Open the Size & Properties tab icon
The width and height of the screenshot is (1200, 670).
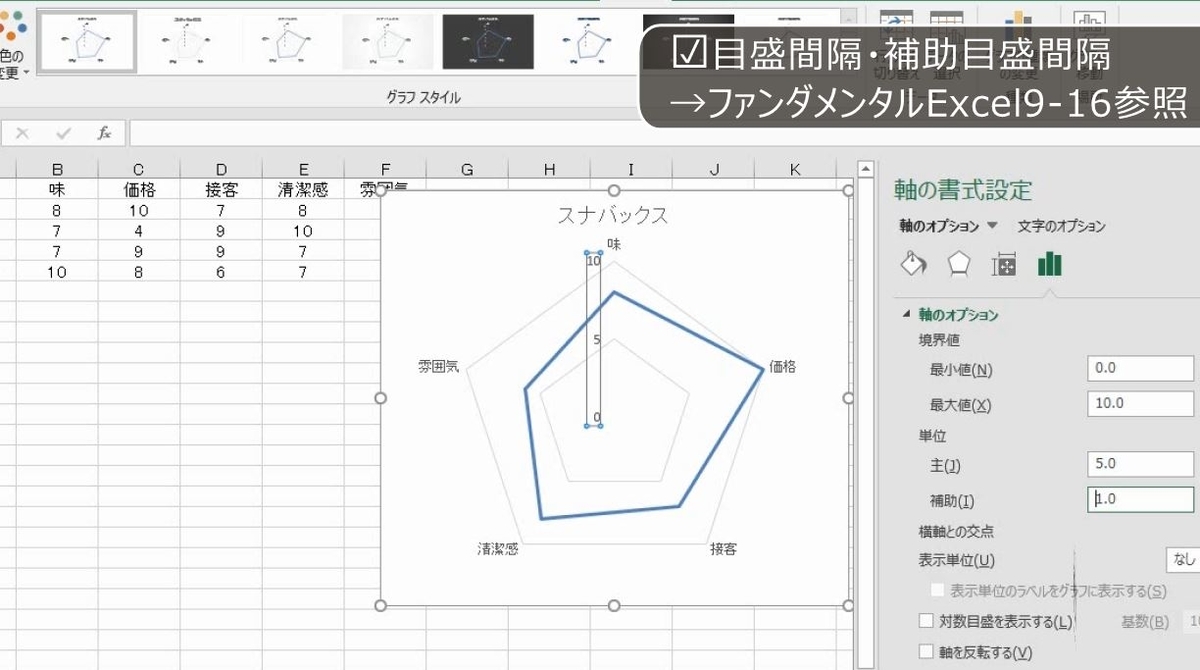pyautogui.click(x=1004, y=264)
